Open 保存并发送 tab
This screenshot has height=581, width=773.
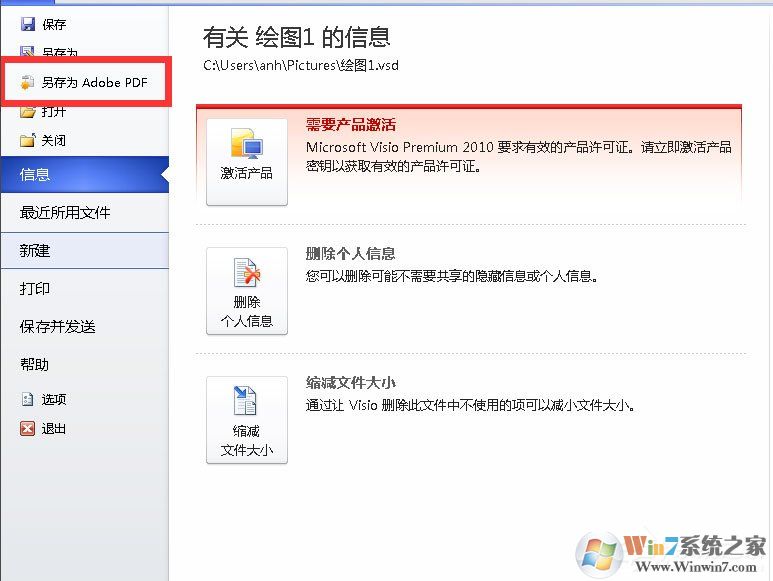coord(85,326)
